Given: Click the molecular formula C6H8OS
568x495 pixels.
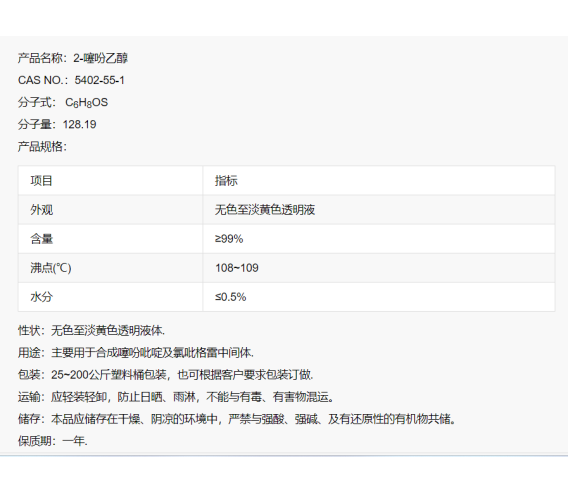Looking at the screenshot, I should [x=87, y=103].
